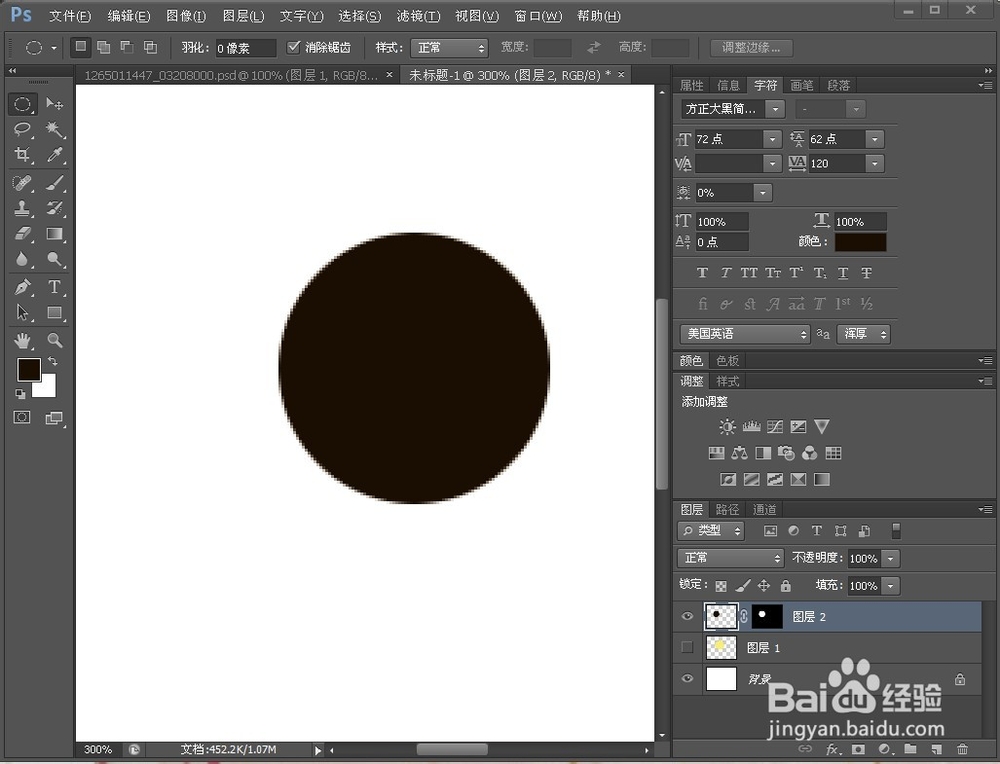Open the 文件(F) menu
Image resolution: width=1000 pixels, height=764 pixels.
click(x=70, y=16)
